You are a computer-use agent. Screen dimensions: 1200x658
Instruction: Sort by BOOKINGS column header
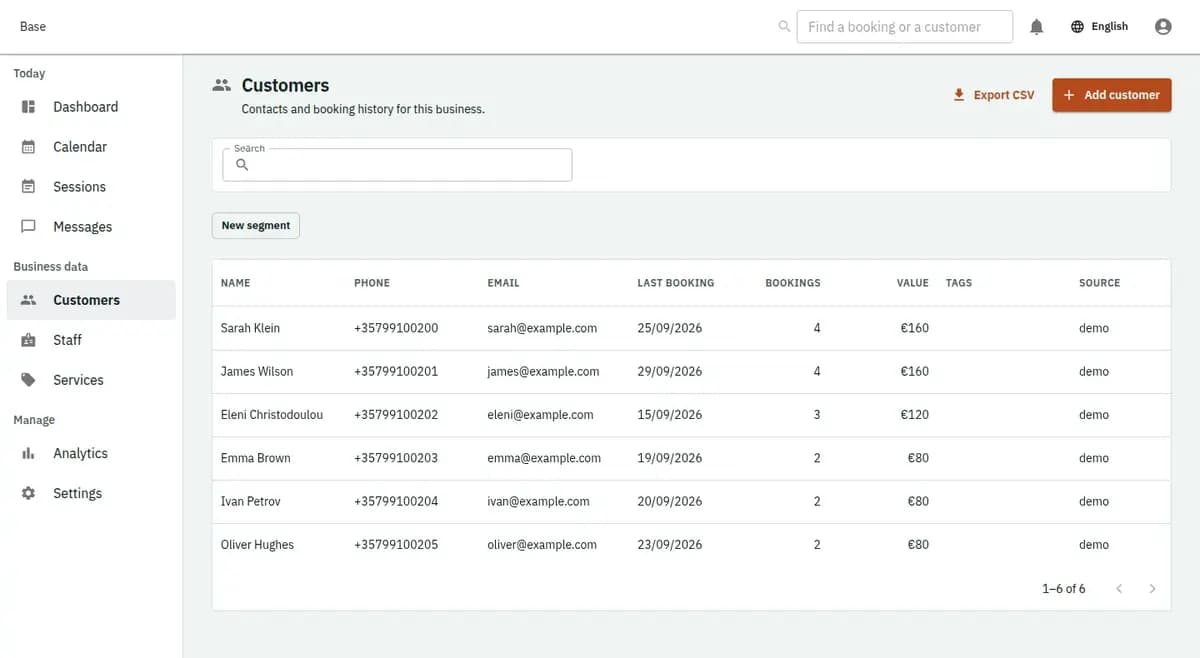pyautogui.click(x=793, y=283)
